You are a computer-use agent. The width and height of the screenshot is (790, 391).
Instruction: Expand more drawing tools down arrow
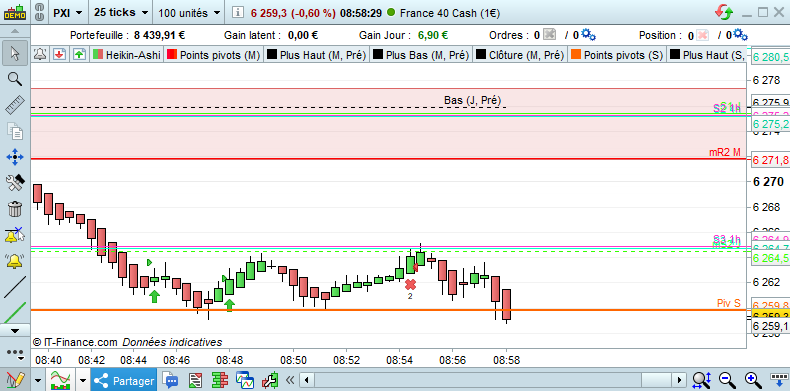(15, 331)
